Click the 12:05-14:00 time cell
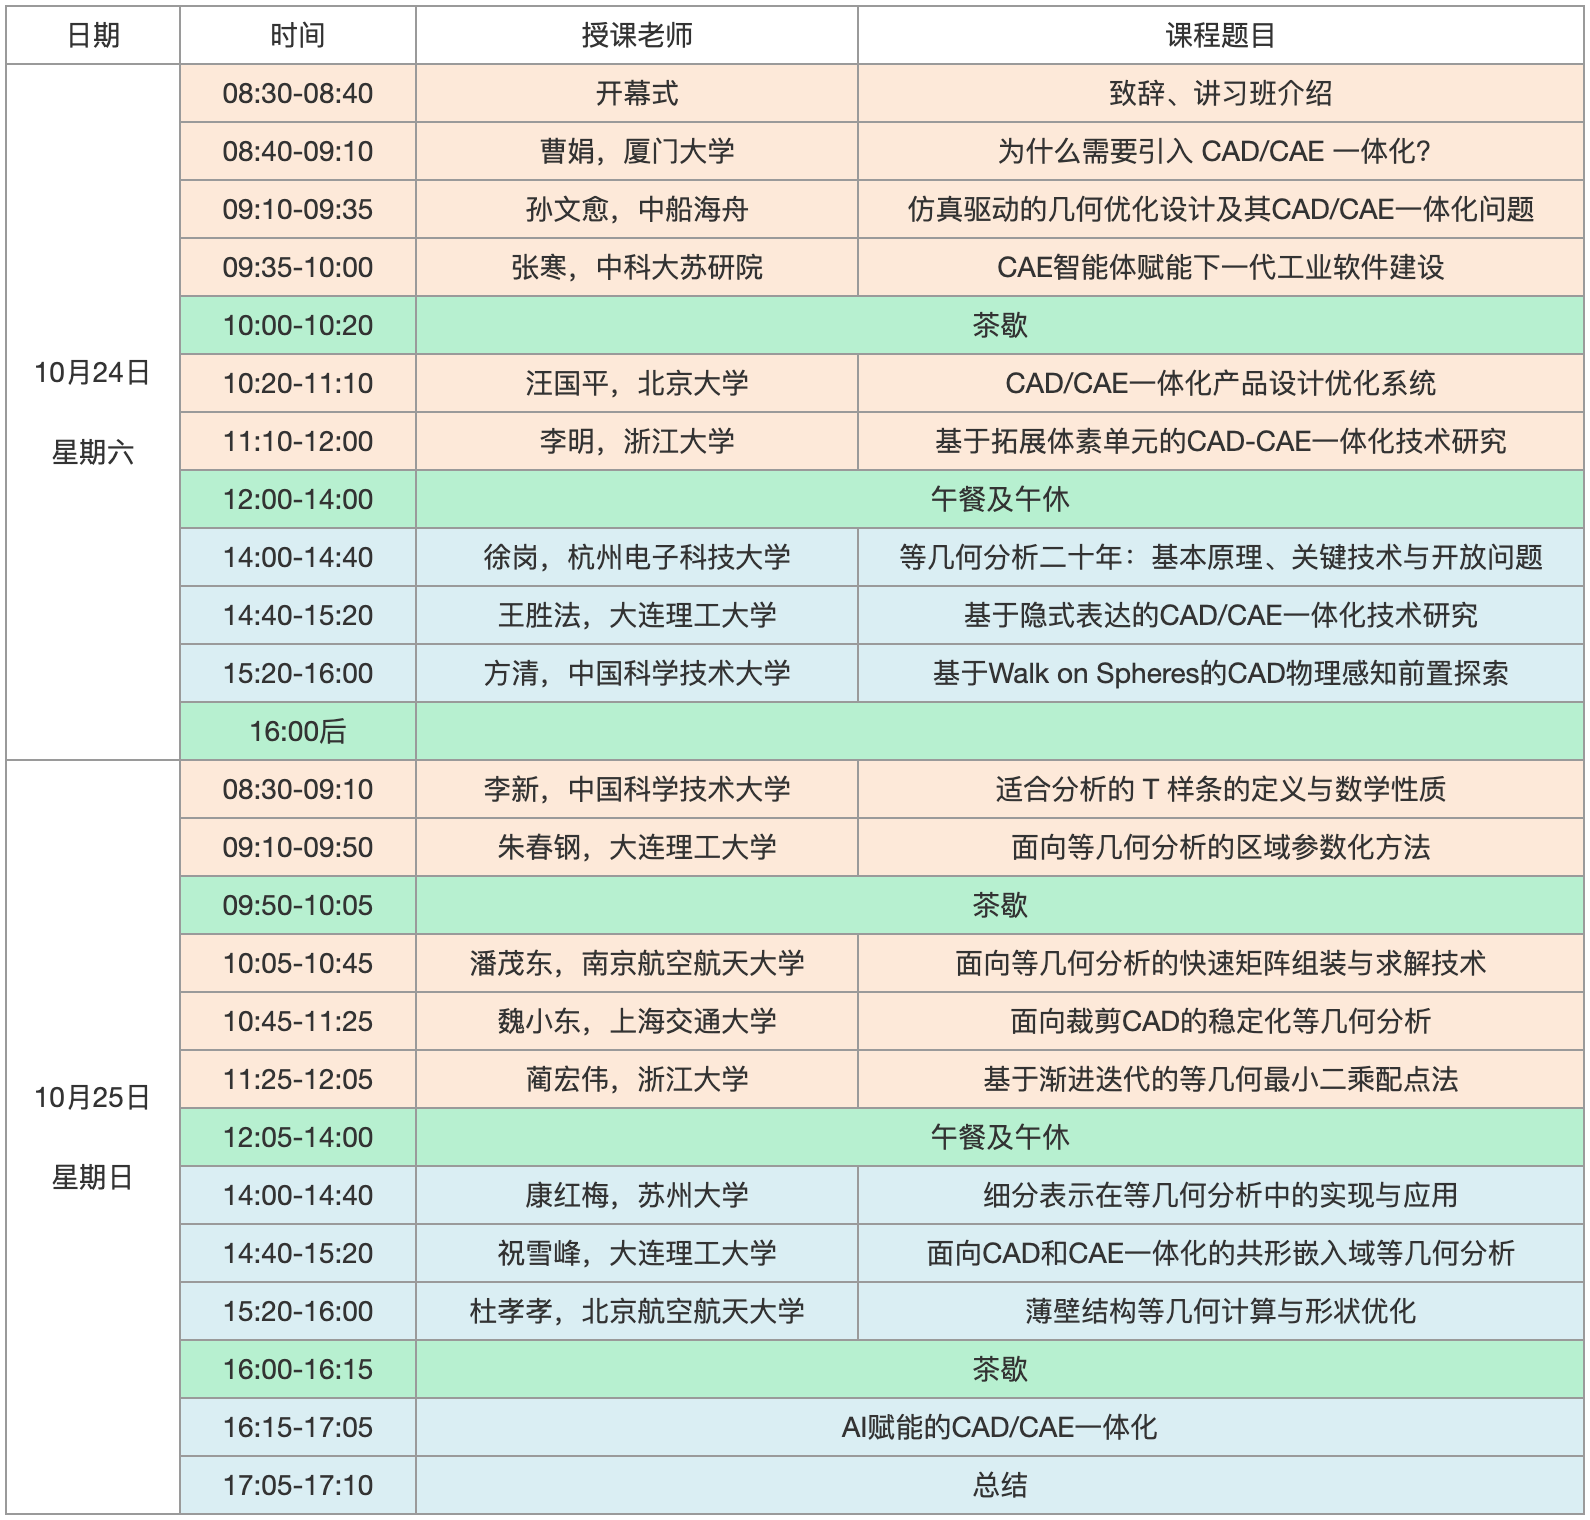The width and height of the screenshot is (1590, 1520). (x=298, y=1137)
